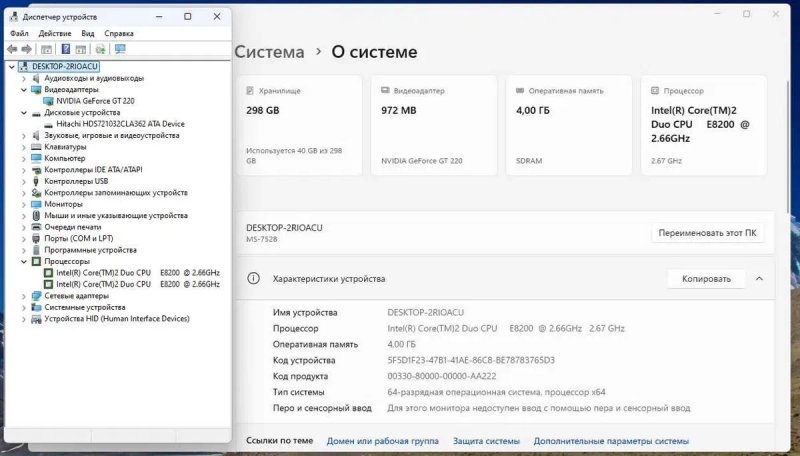Maximize the Device Manager window

click(188, 17)
